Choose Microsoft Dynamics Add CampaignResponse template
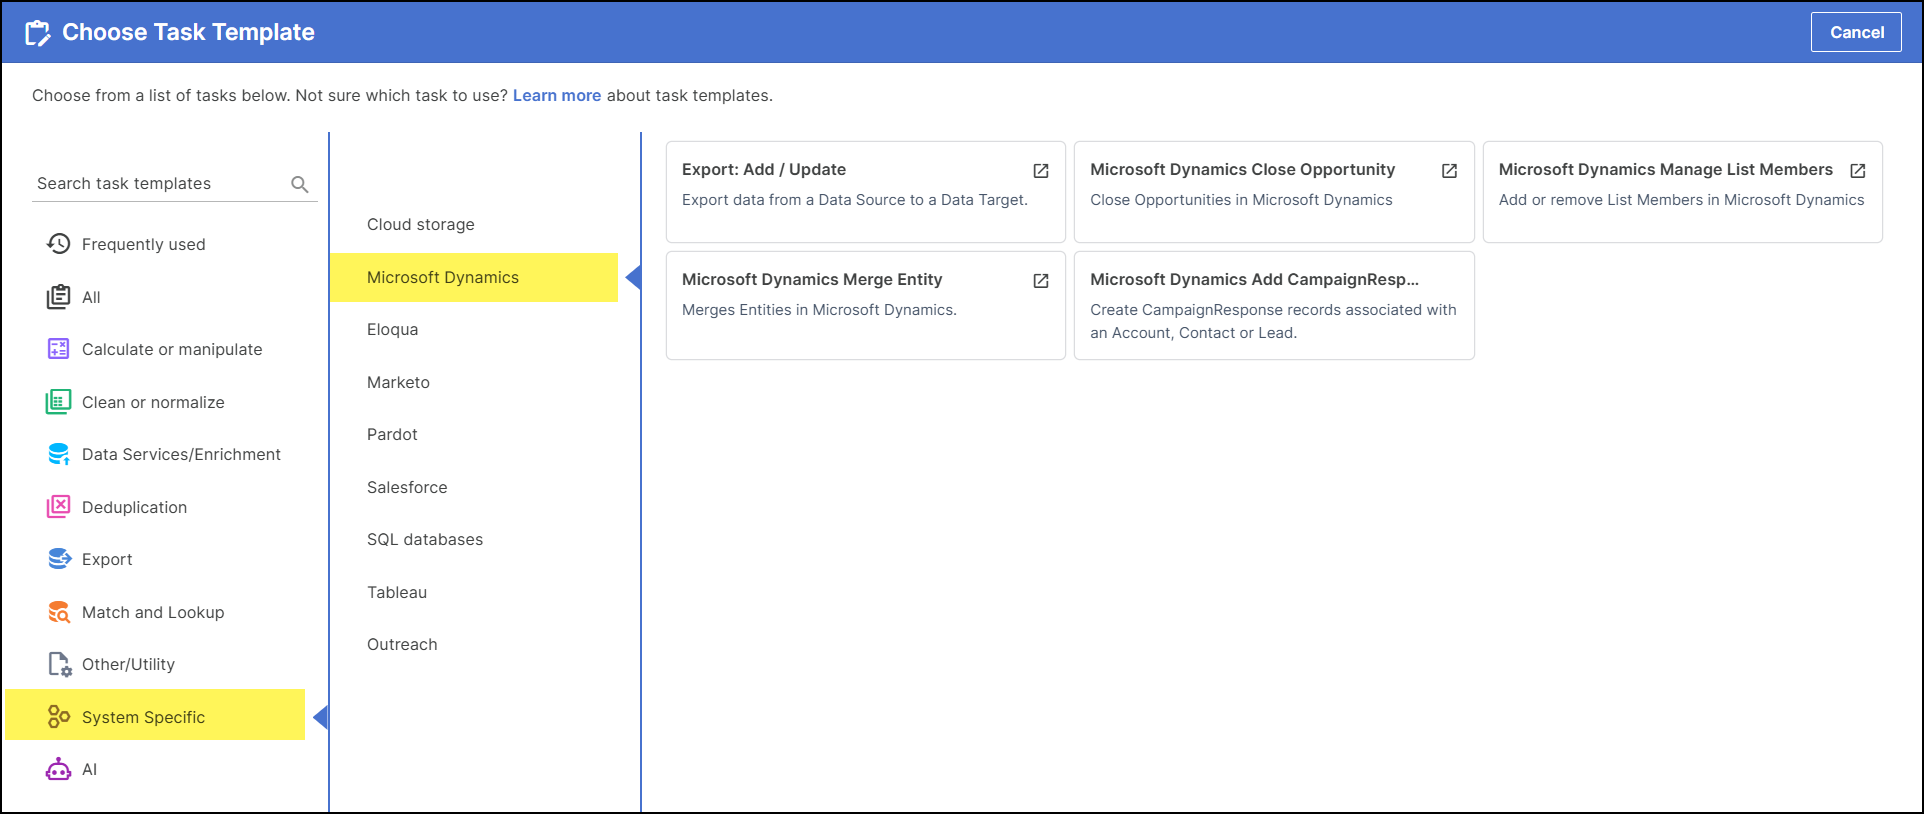 [x=1274, y=305]
